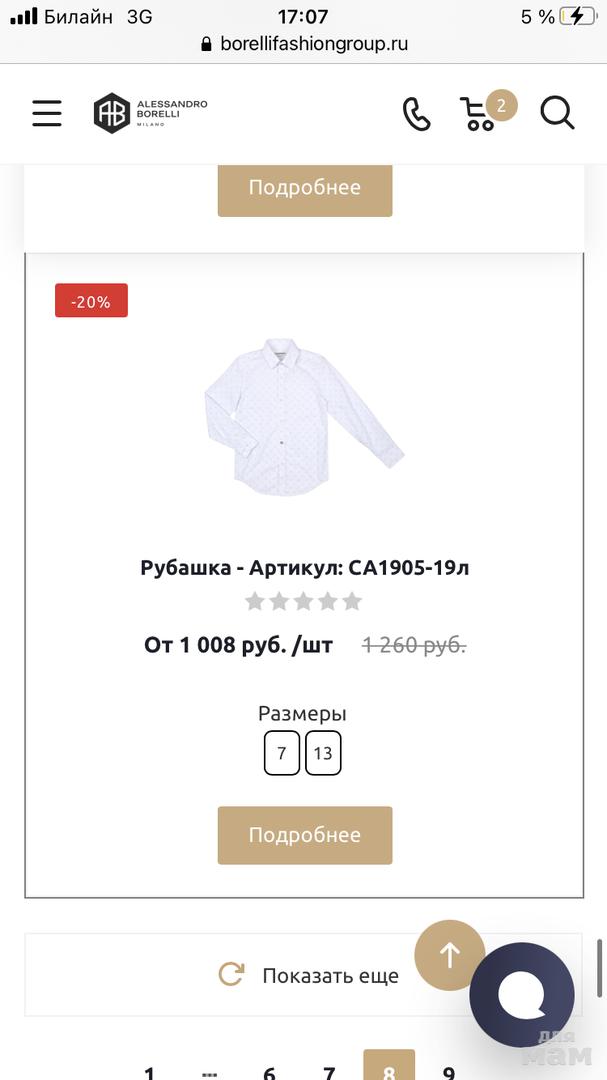The image size is (607, 1080).
Task: Go to page 6
Action: pos(269,1071)
